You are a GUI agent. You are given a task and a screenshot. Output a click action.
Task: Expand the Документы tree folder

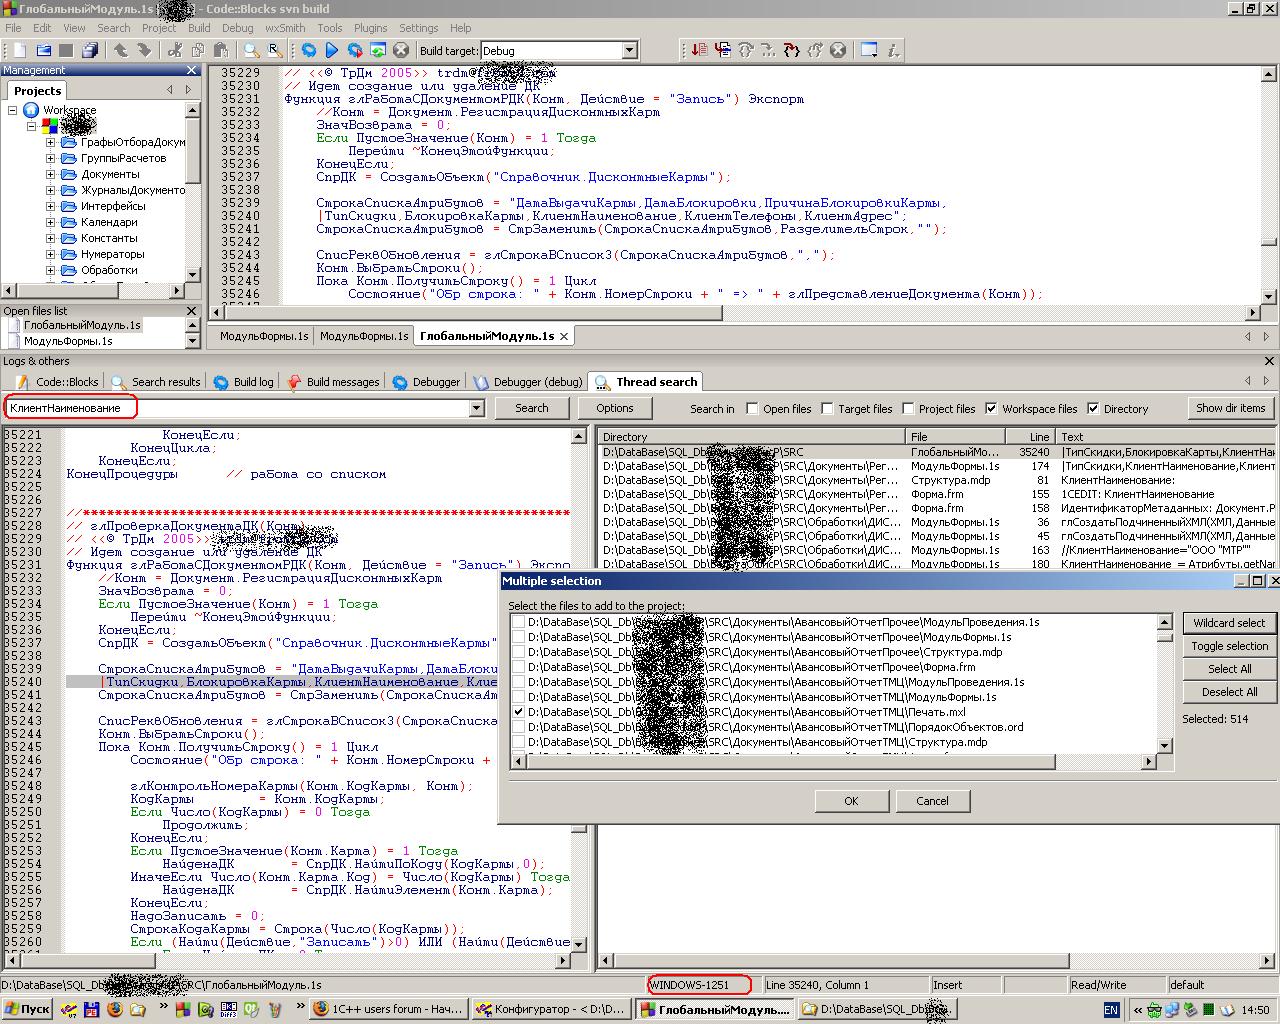coord(51,174)
